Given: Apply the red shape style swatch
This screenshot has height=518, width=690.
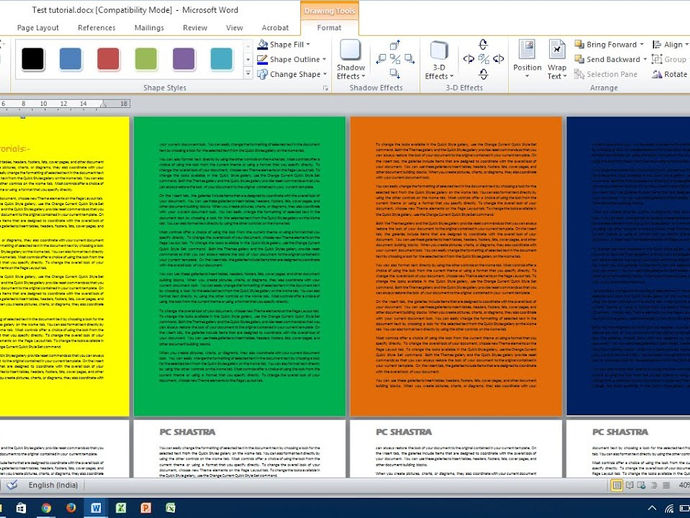Looking at the screenshot, I should [108, 59].
